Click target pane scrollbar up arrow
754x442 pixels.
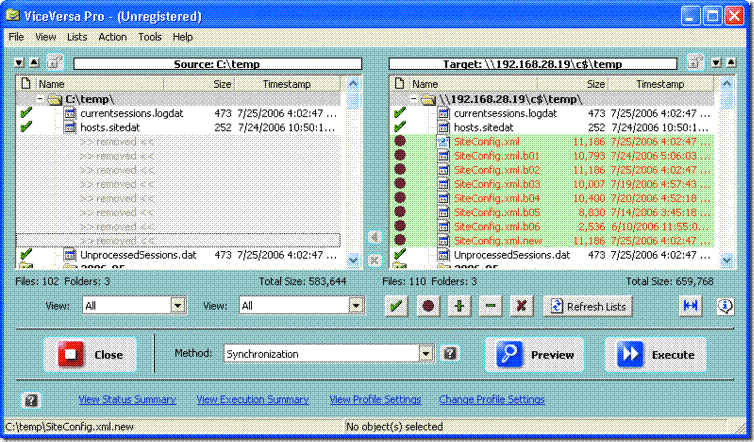tap(727, 83)
